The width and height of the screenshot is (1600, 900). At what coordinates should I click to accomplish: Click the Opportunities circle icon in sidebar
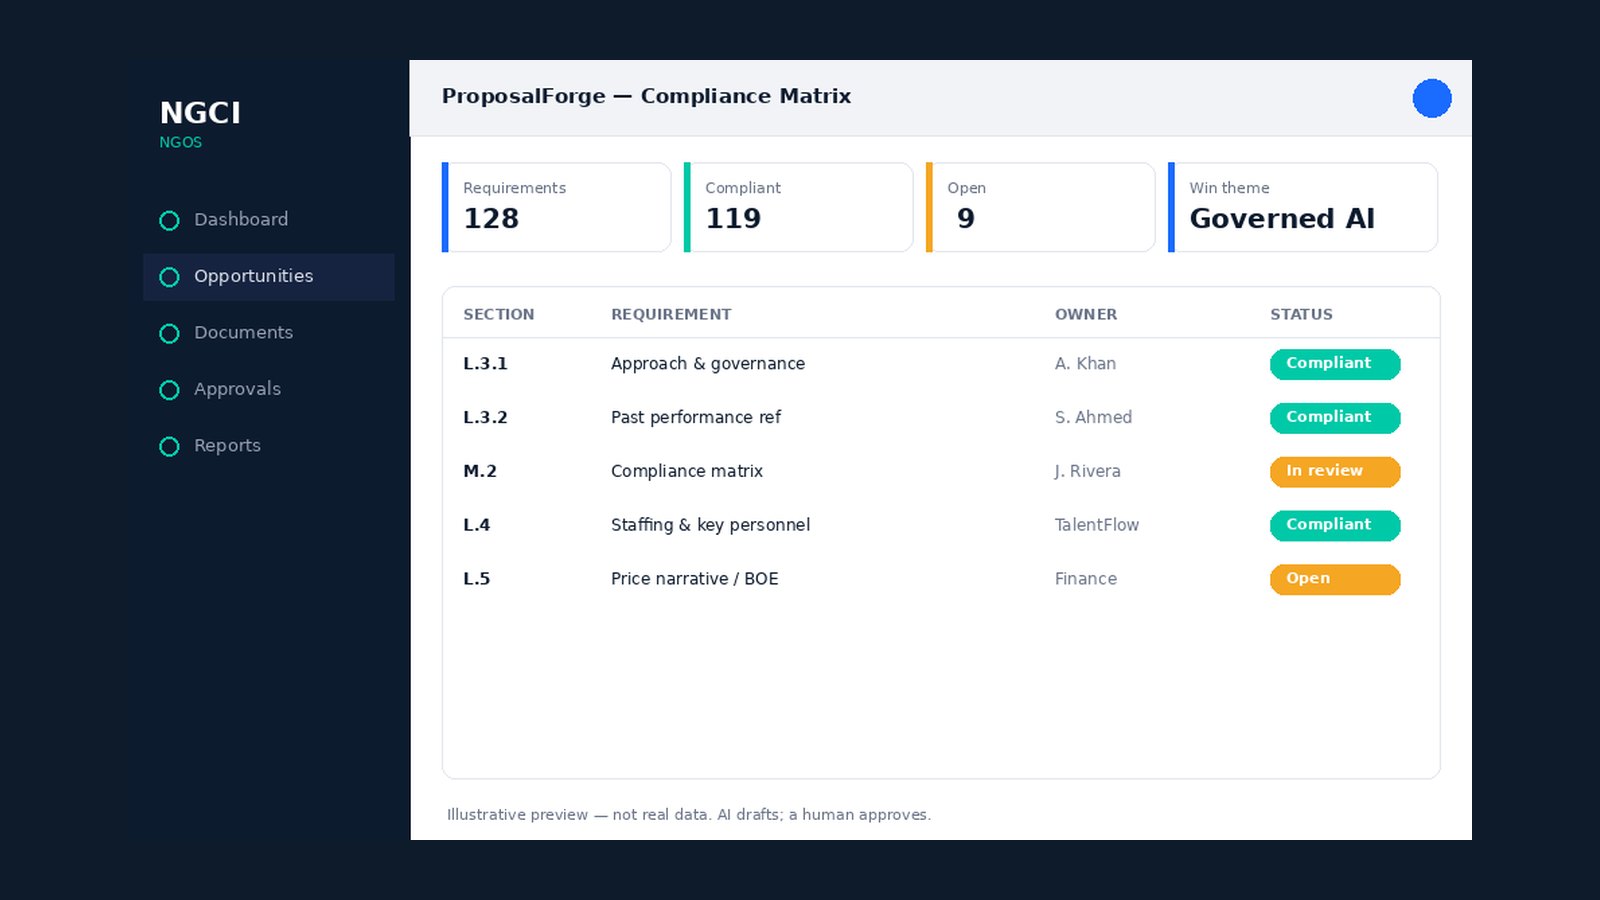[x=169, y=277]
